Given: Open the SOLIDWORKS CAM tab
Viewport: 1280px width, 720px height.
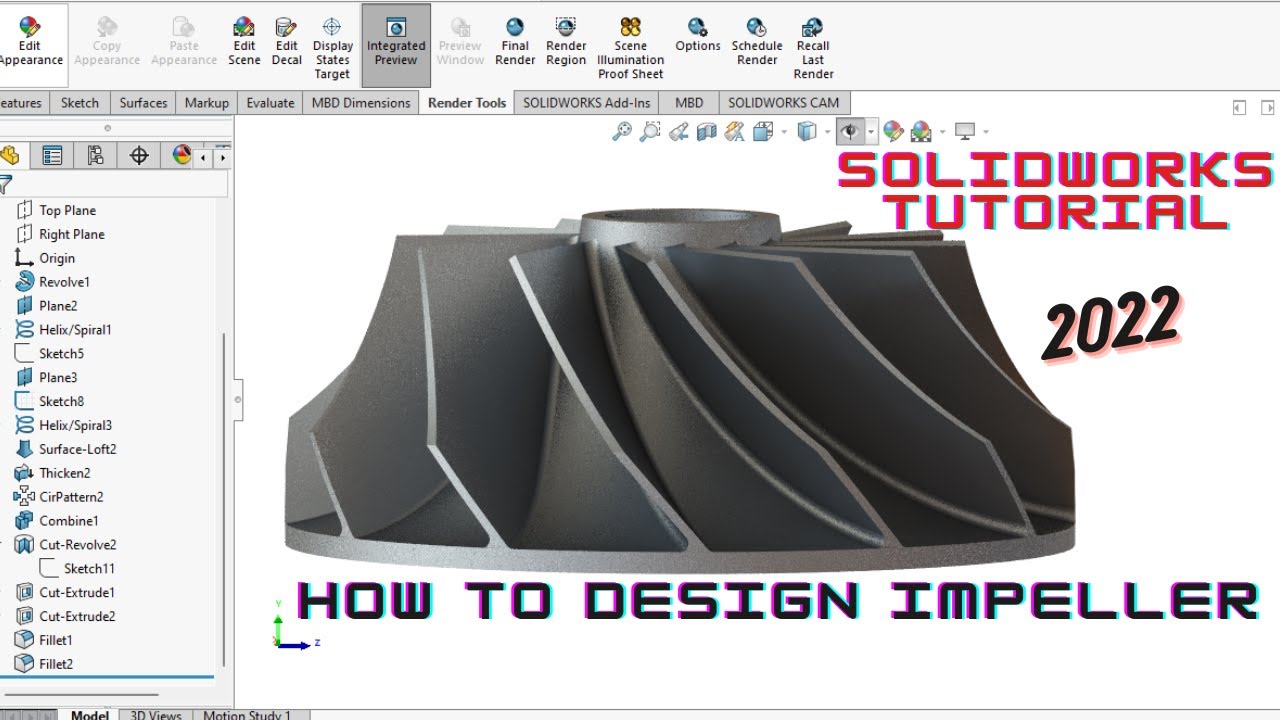Looking at the screenshot, I should (784, 103).
